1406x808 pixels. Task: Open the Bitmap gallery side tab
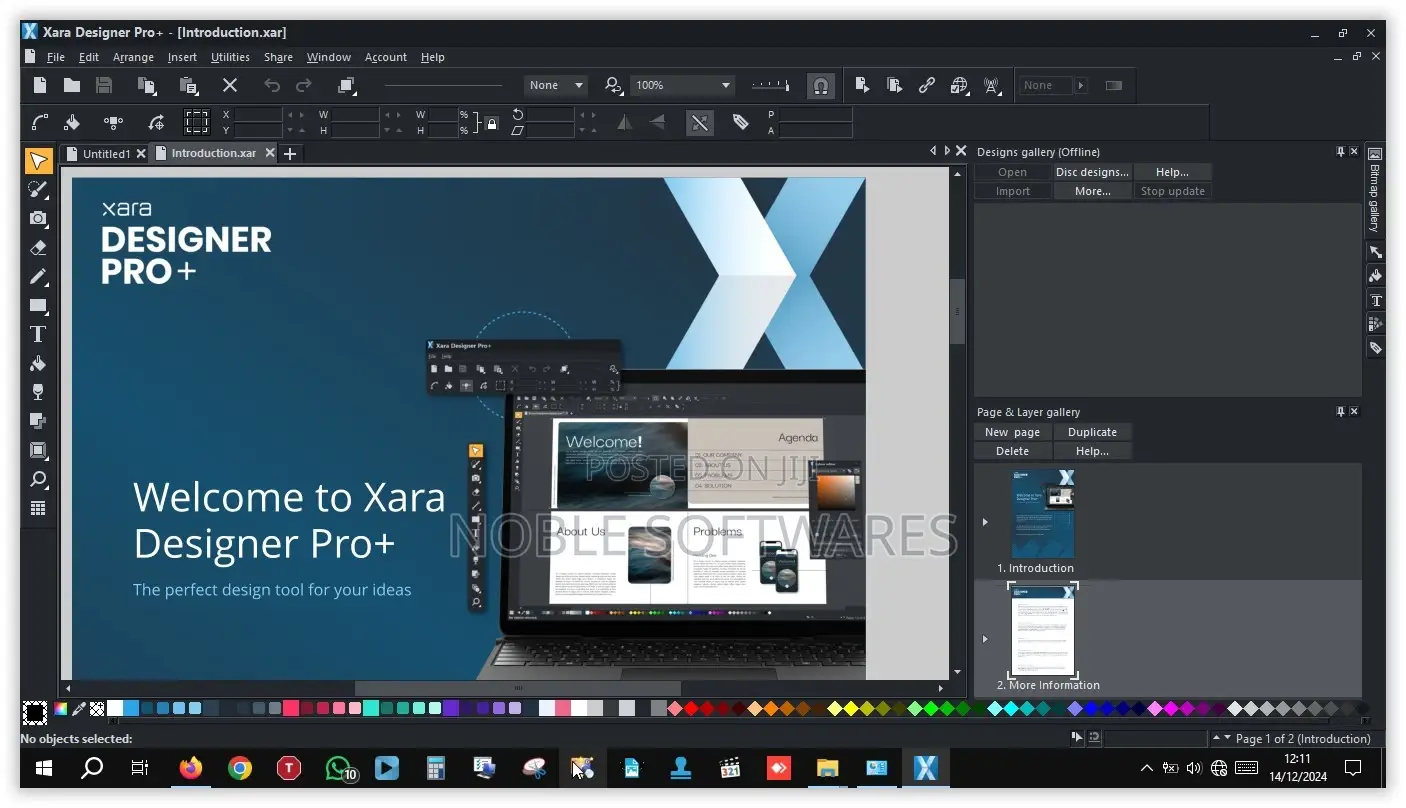point(1375,190)
